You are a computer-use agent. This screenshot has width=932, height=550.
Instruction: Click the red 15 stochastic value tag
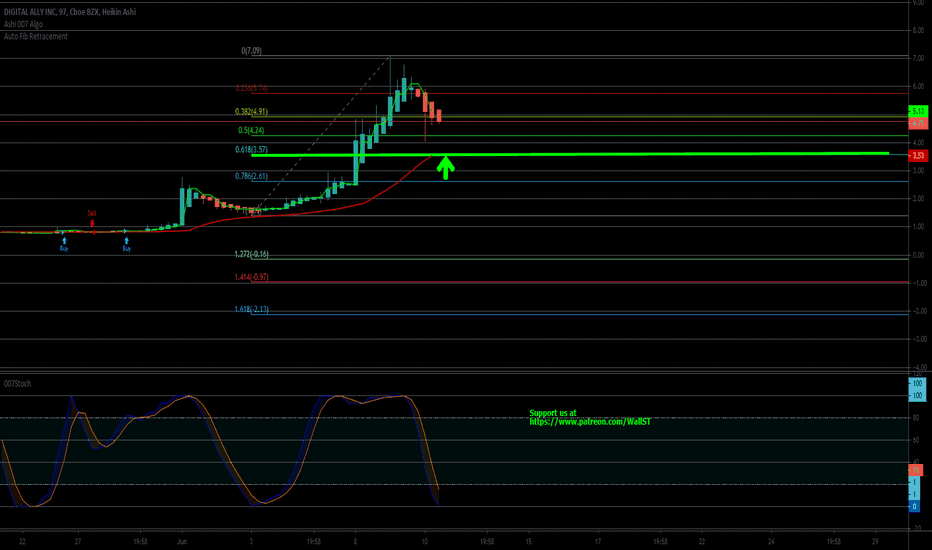(915, 470)
